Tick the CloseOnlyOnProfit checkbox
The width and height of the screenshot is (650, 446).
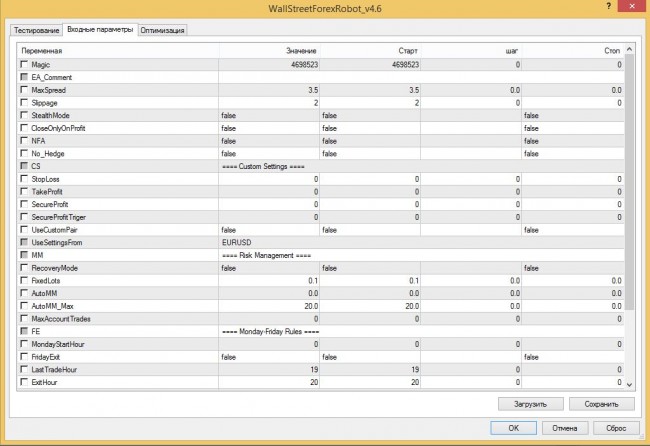coord(24,128)
